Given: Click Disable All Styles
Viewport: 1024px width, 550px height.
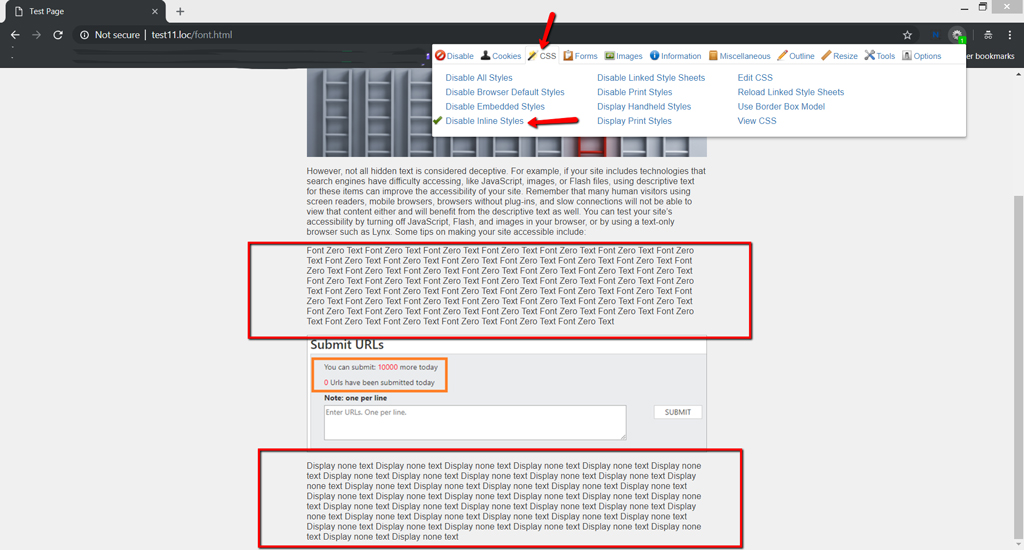Looking at the screenshot, I should coord(479,78).
